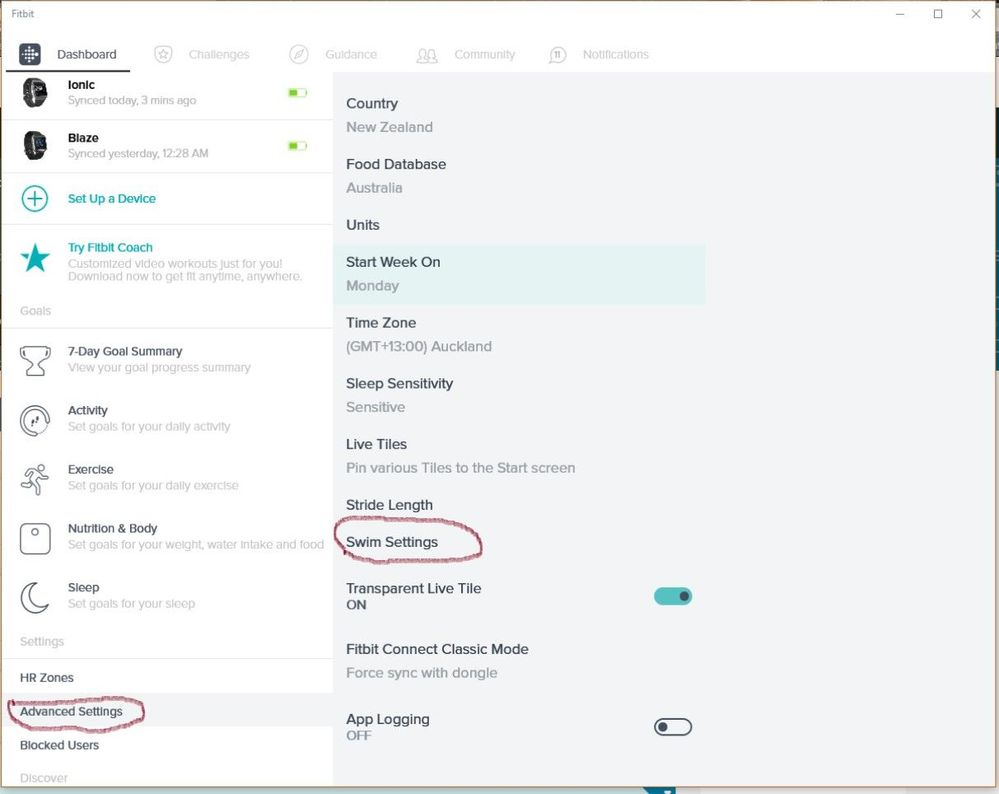This screenshot has width=999, height=794.
Task: Click the Activity circular steps icon
Action: (35, 421)
